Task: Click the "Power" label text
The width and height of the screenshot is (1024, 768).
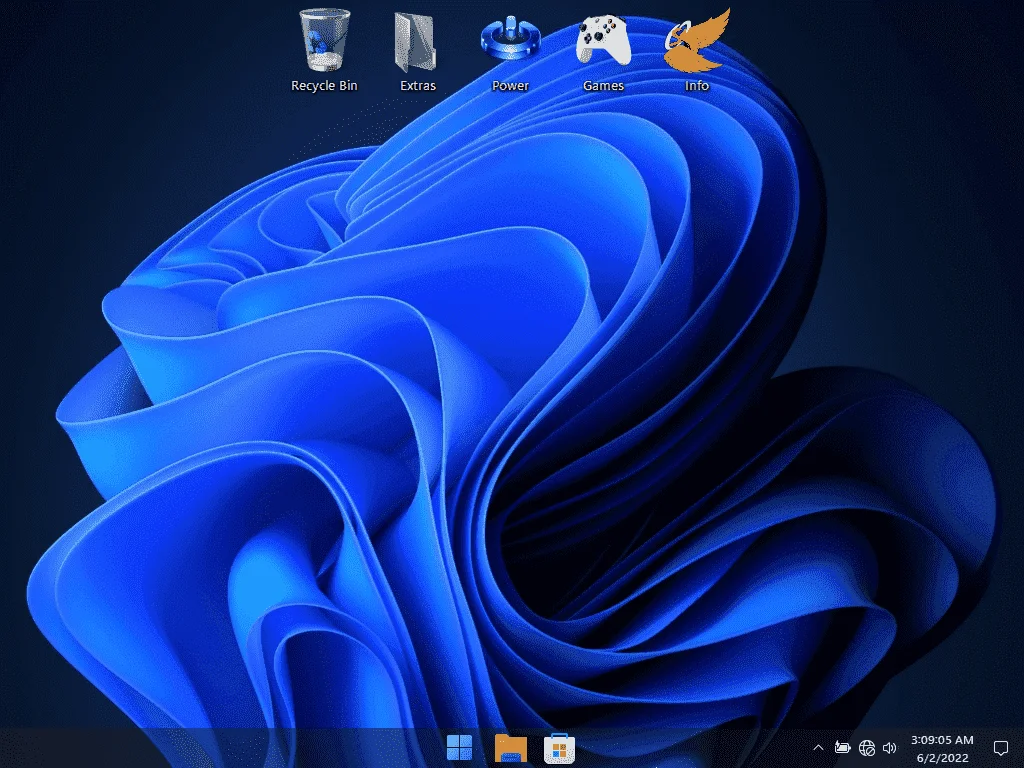Action: [511, 86]
